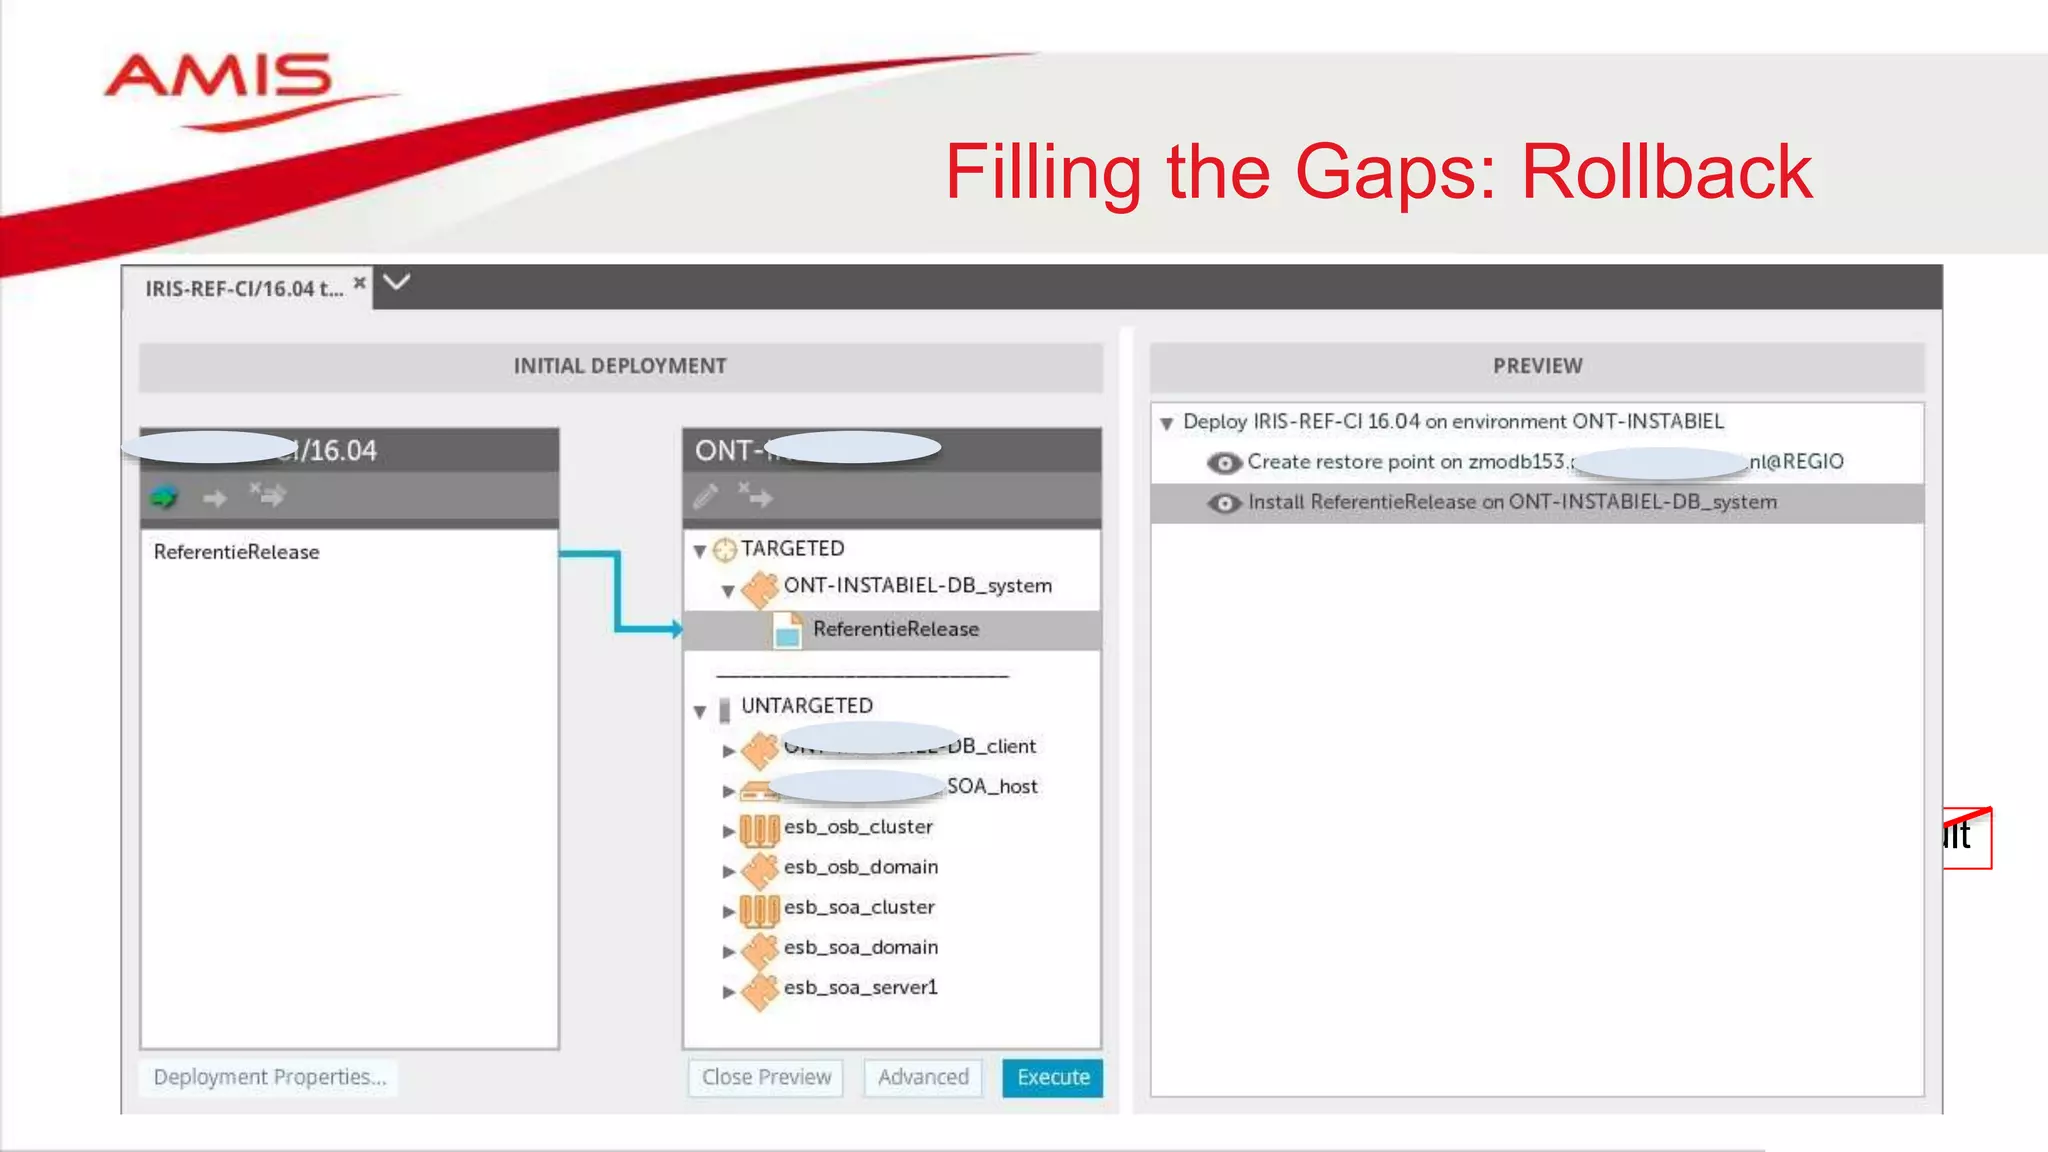Expand the esb_osb_domain node

point(729,870)
